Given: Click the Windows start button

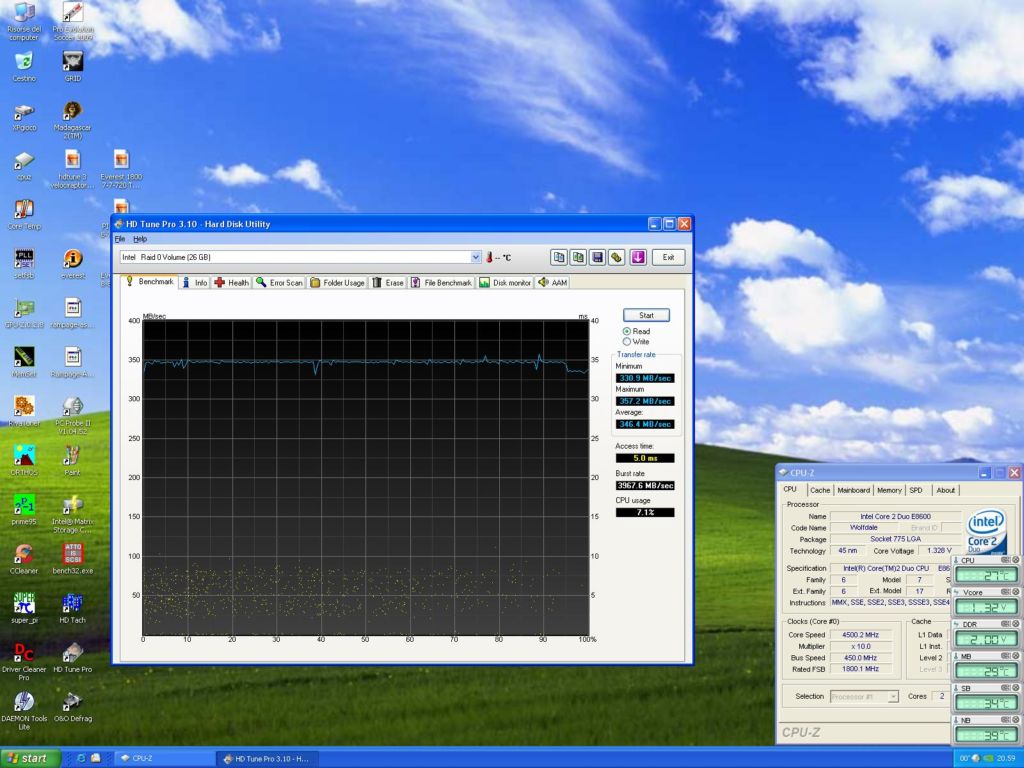Looking at the screenshot, I should (31, 758).
